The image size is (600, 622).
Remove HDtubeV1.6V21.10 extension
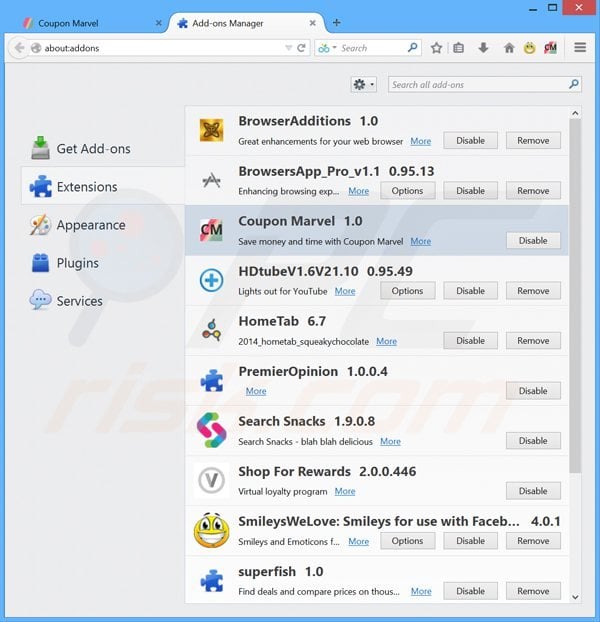[x=533, y=291]
